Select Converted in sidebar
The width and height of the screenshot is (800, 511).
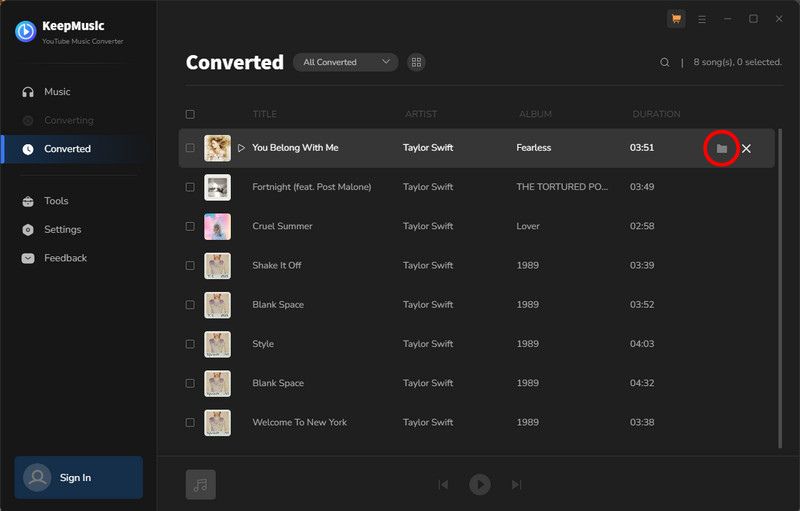(79, 149)
